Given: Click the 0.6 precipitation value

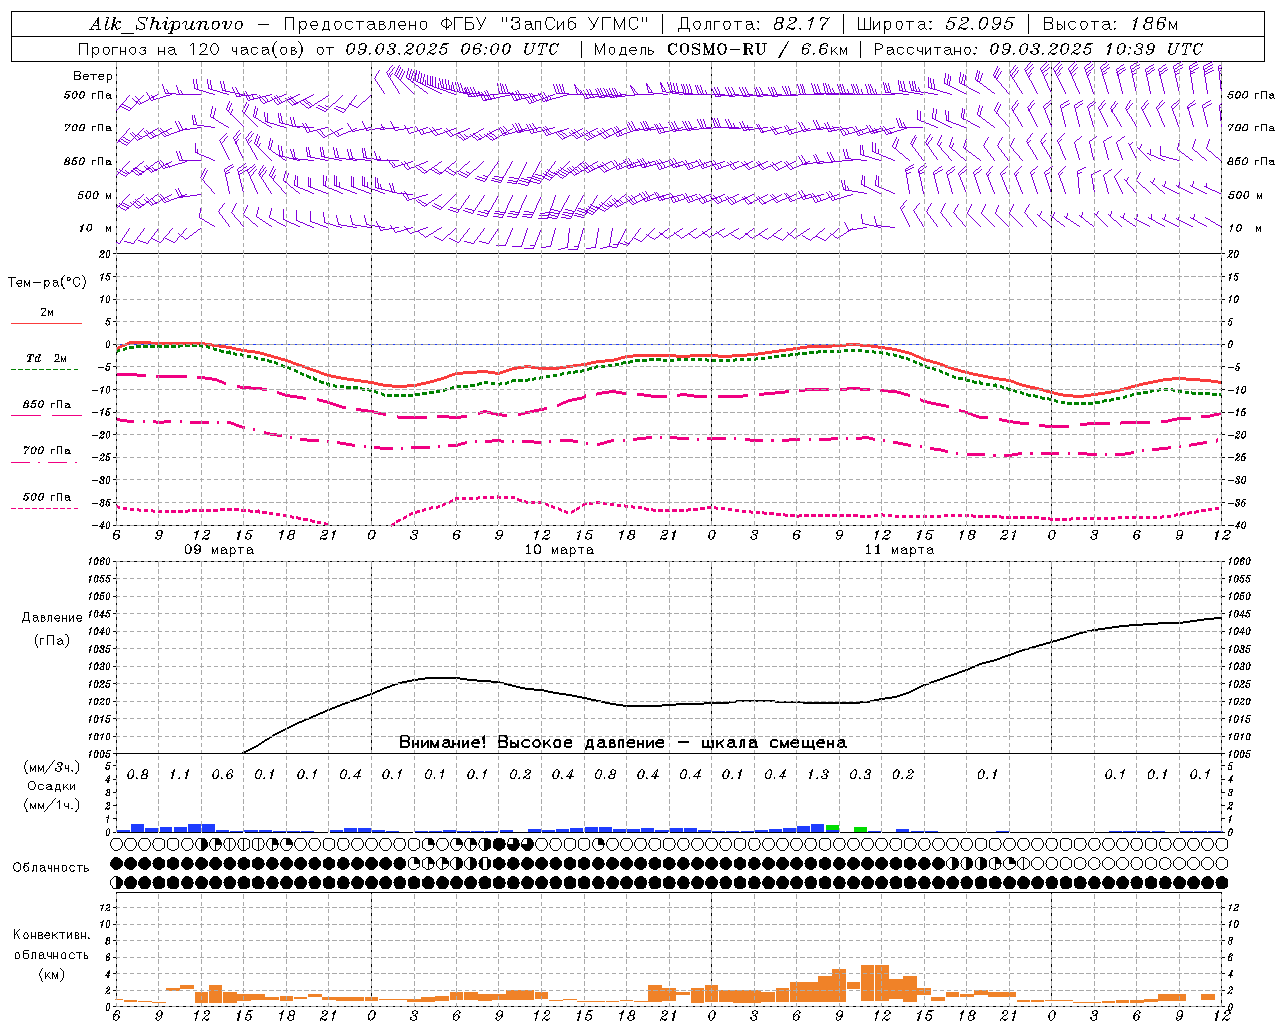Looking at the screenshot, I should click(222, 774).
